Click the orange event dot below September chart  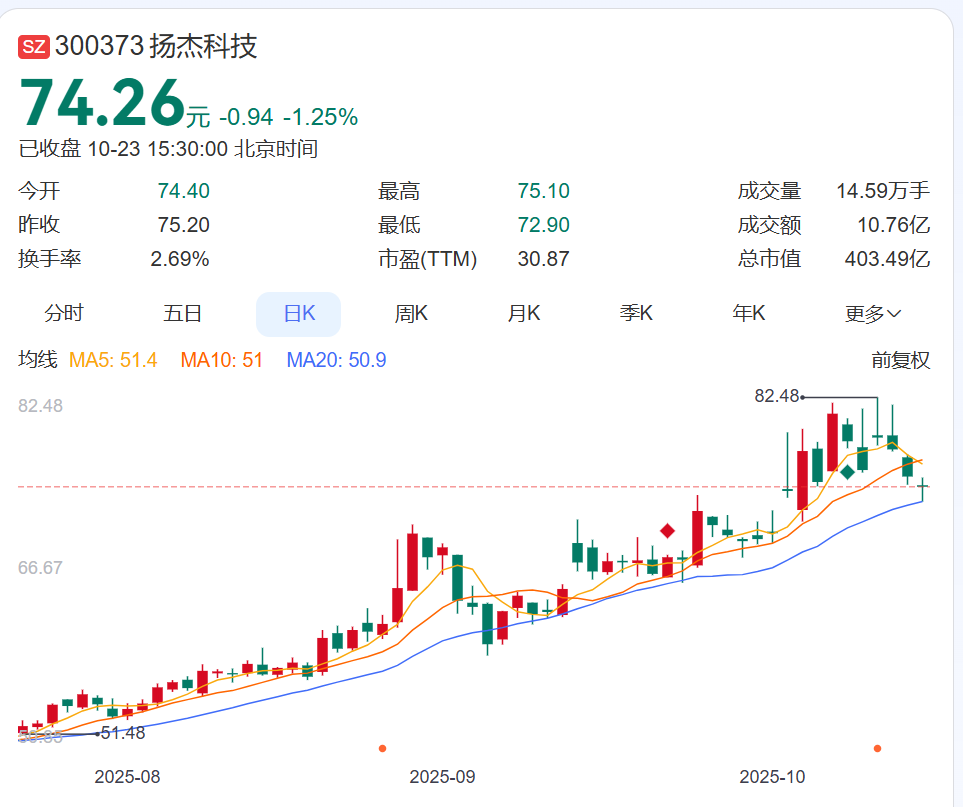(384, 750)
